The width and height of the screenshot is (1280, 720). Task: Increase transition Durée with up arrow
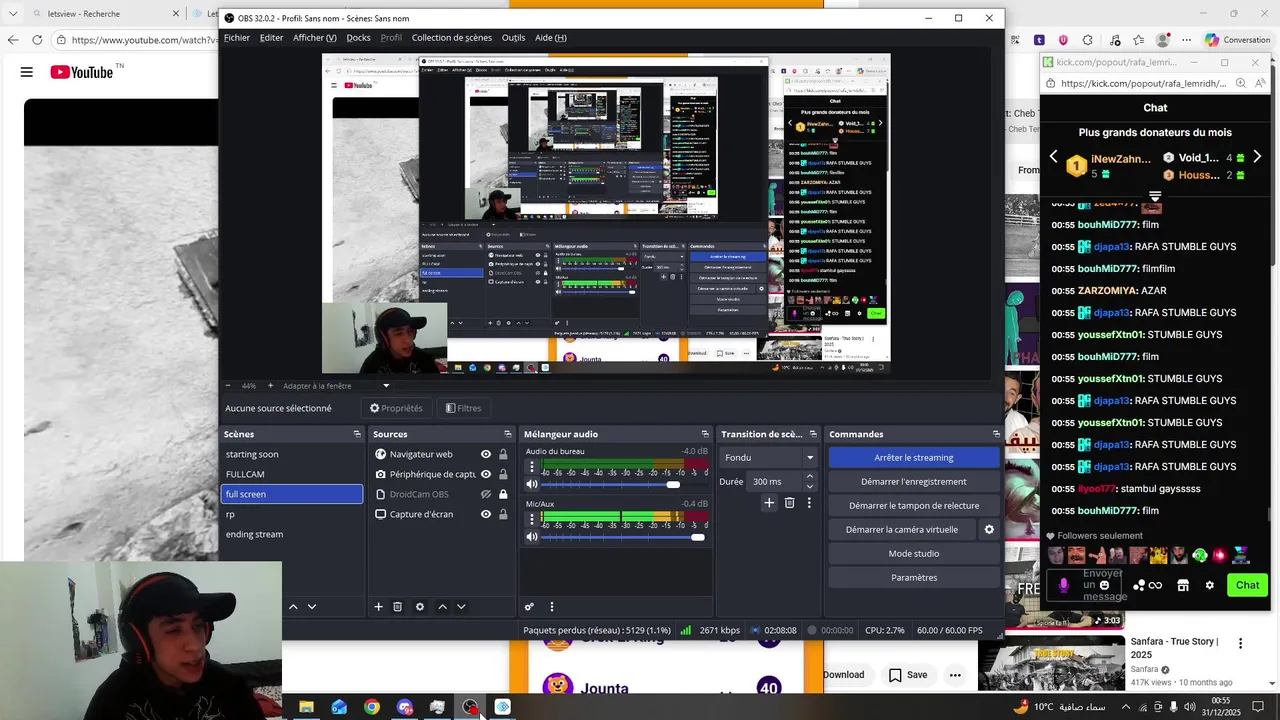[x=809, y=477]
